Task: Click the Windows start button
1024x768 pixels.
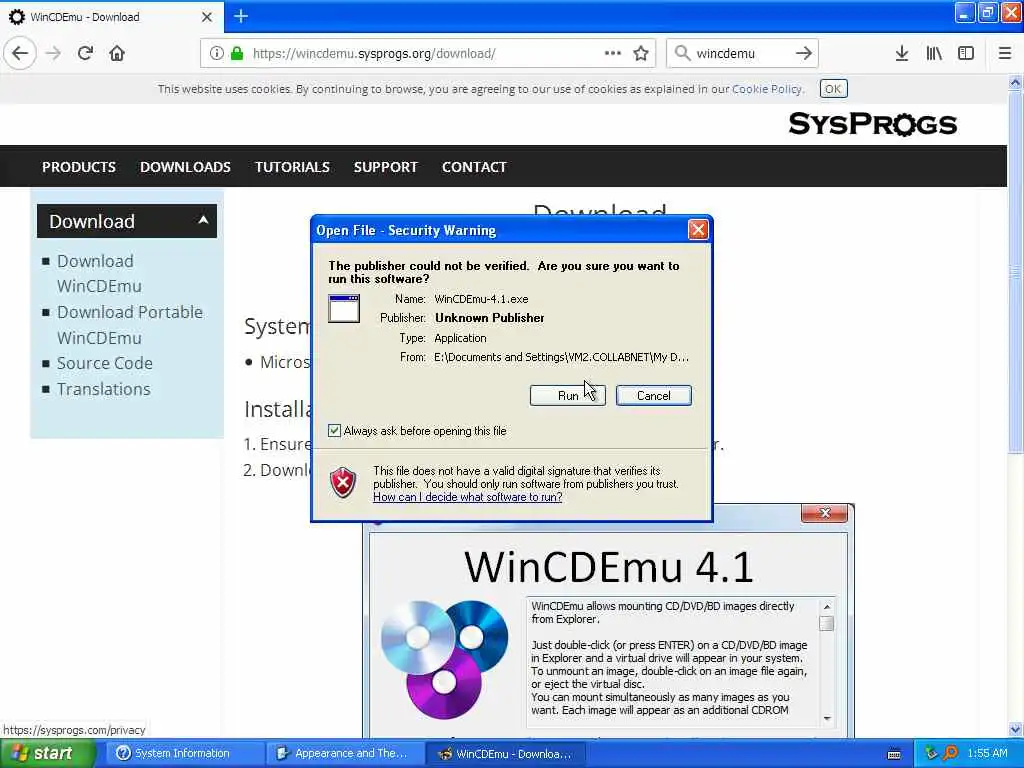Action: (x=46, y=753)
